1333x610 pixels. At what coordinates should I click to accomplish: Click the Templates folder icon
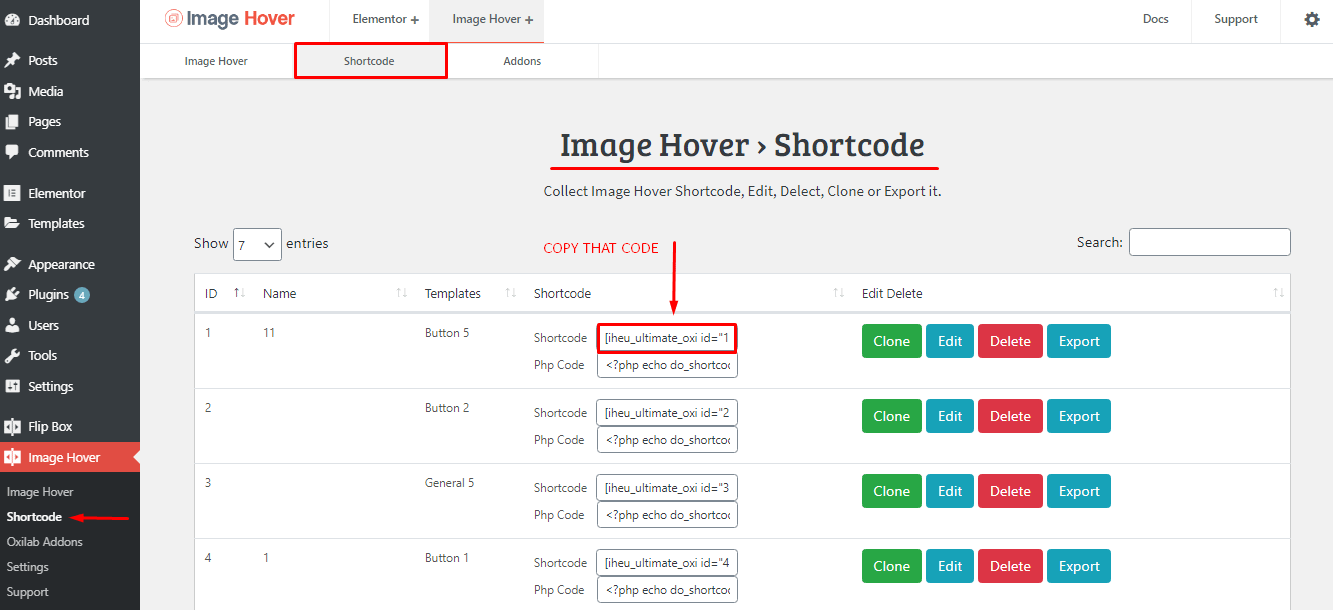tap(12, 223)
